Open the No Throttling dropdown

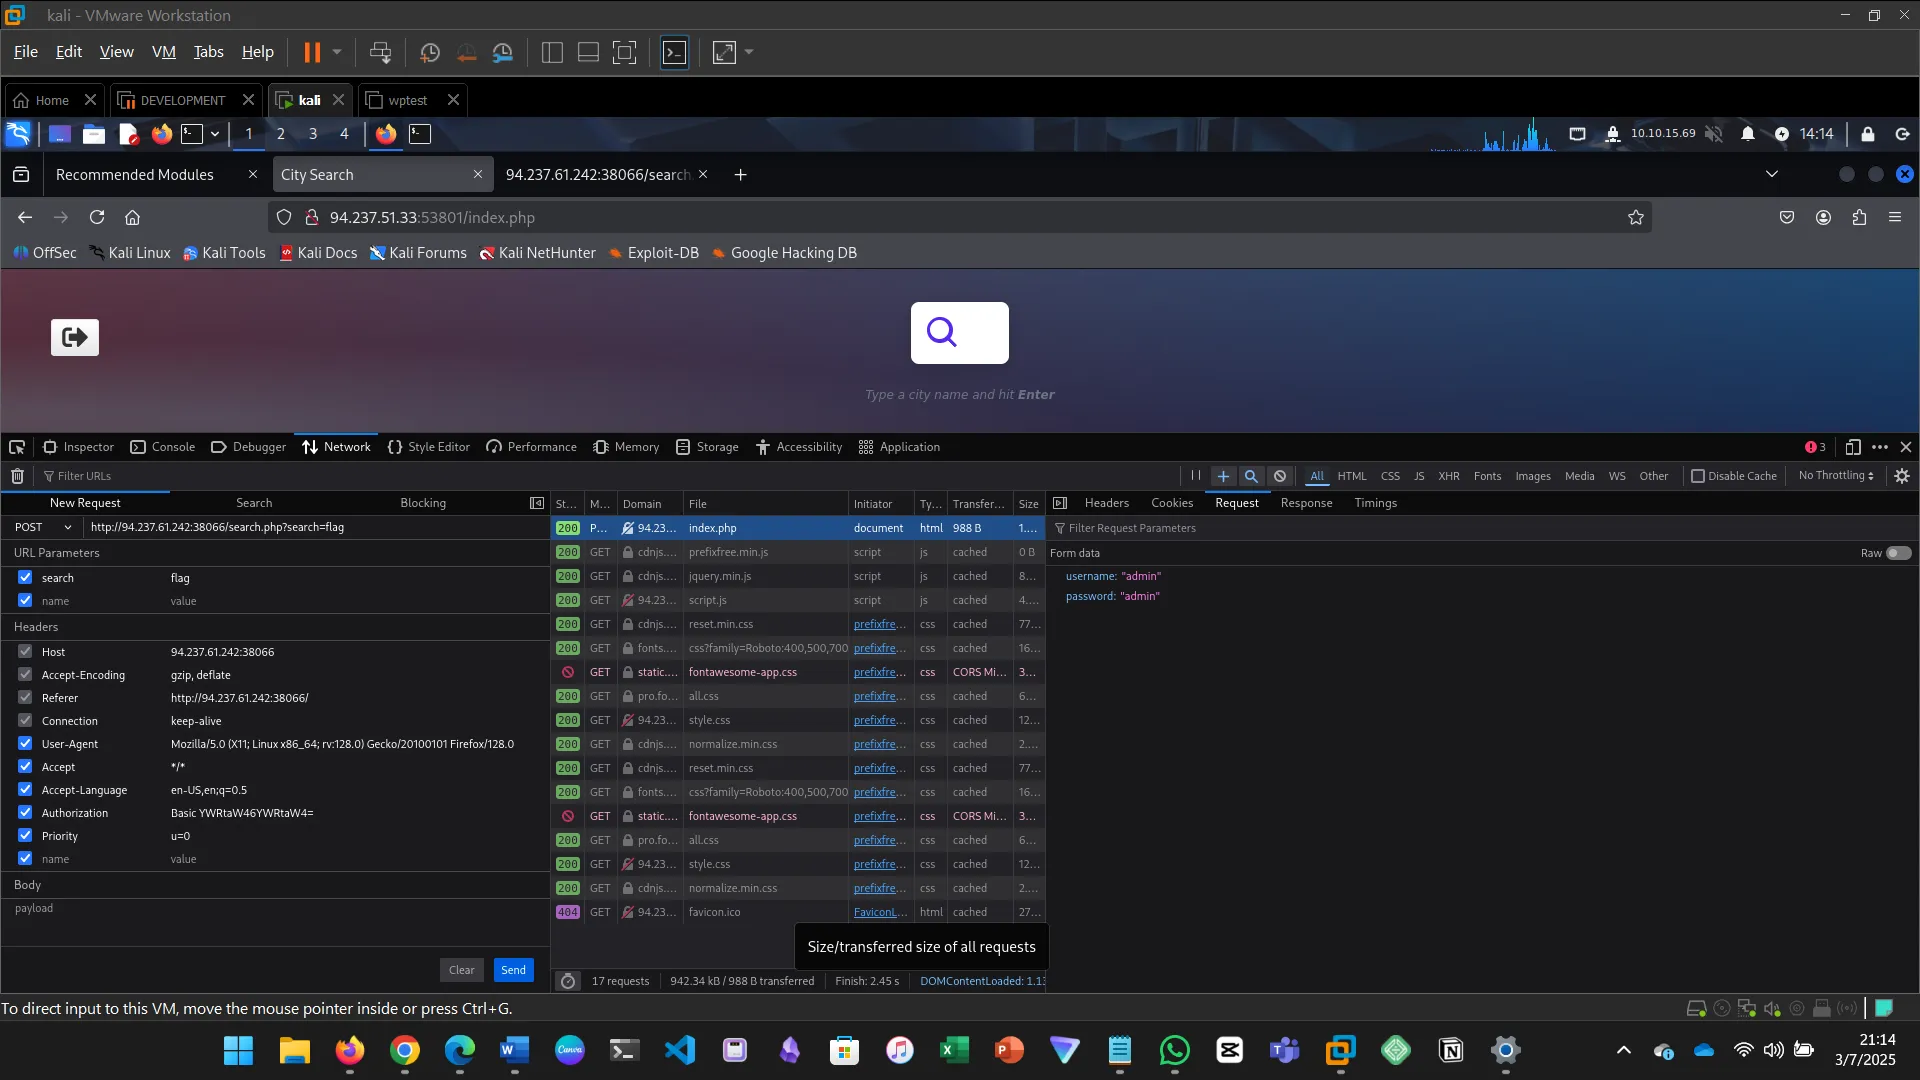tap(1836, 476)
